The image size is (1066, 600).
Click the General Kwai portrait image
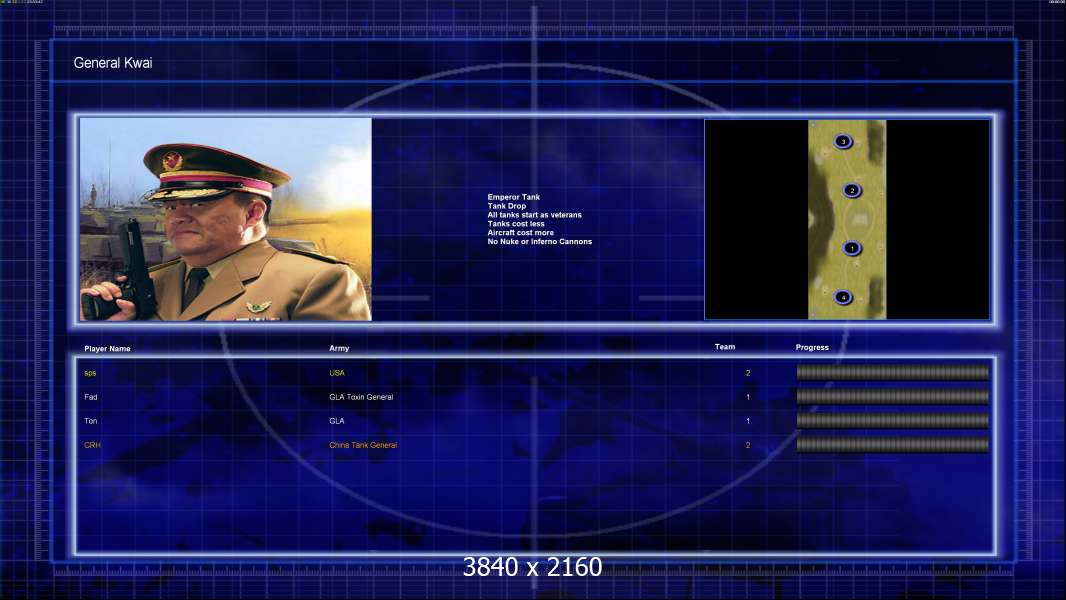click(226, 219)
